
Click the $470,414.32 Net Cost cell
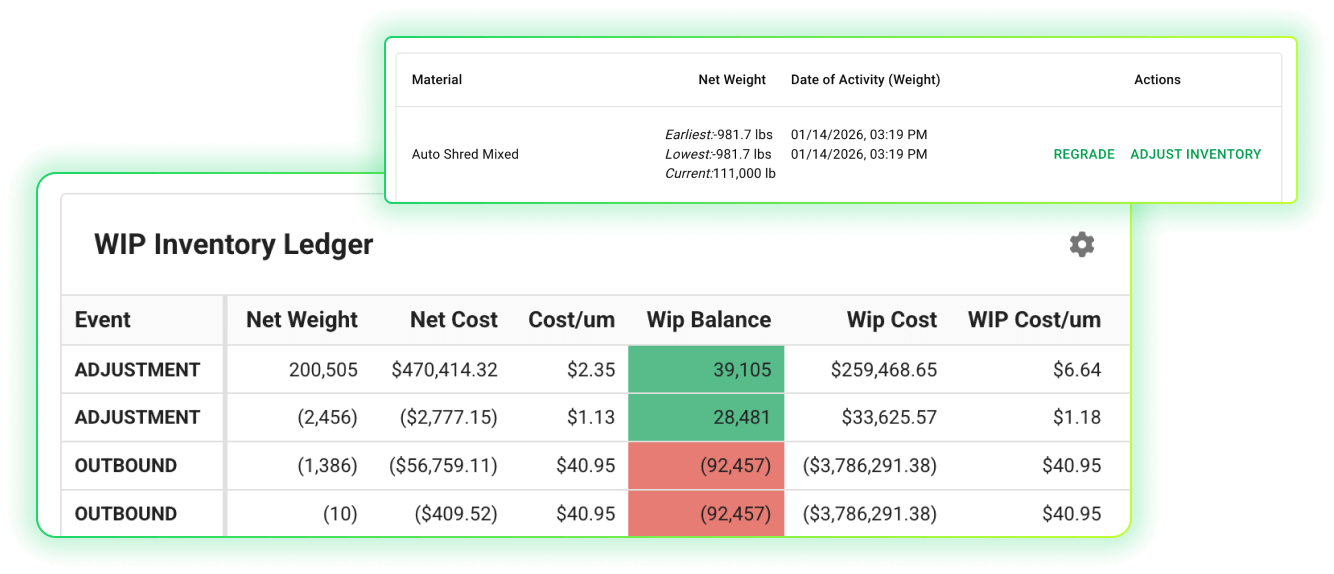point(444,370)
